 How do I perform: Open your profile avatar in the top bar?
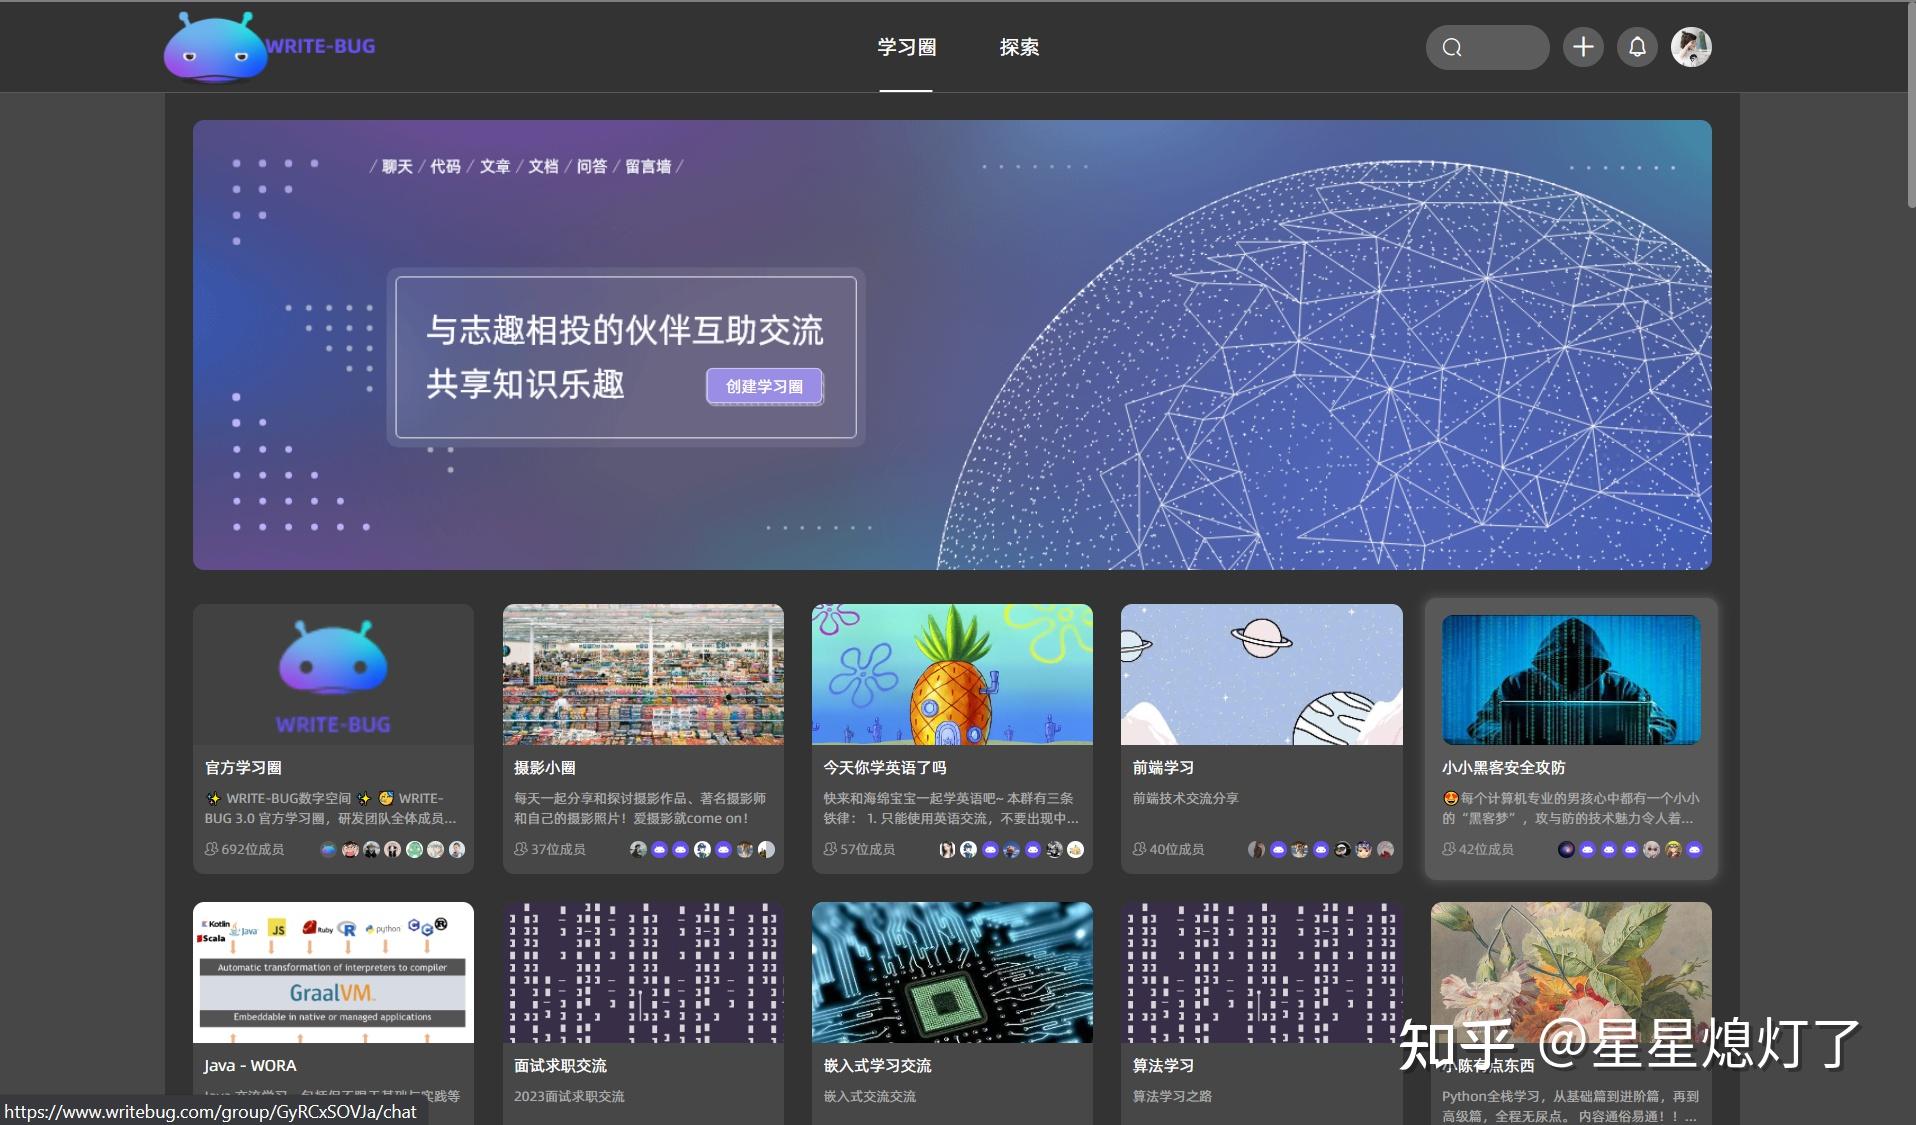pyautogui.click(x=1693, y=46)
